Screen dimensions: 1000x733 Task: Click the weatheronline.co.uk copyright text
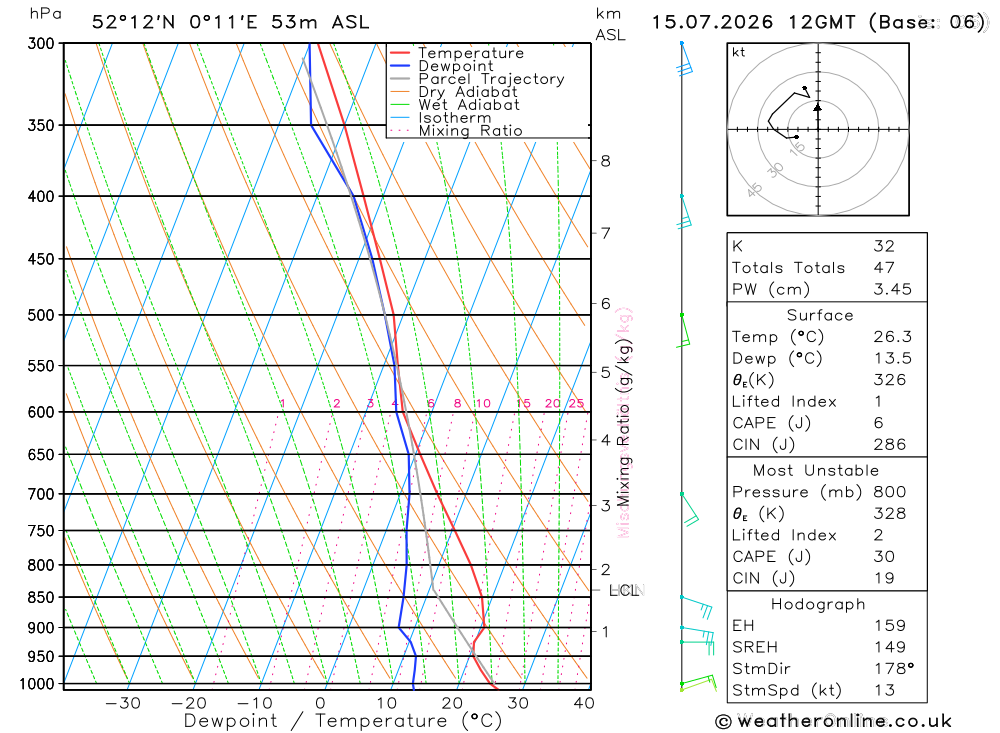click(834, 722)
